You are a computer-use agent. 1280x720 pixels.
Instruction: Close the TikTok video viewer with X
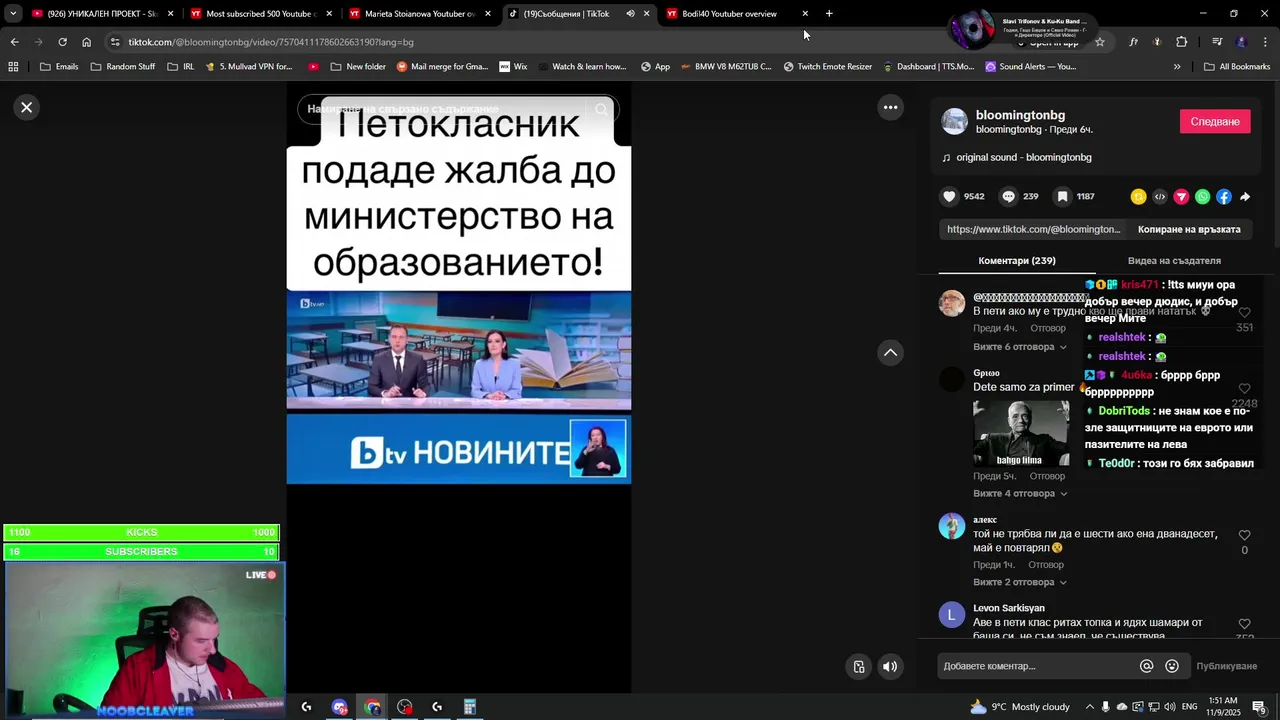pyautogui.click(x=27, y=107)
